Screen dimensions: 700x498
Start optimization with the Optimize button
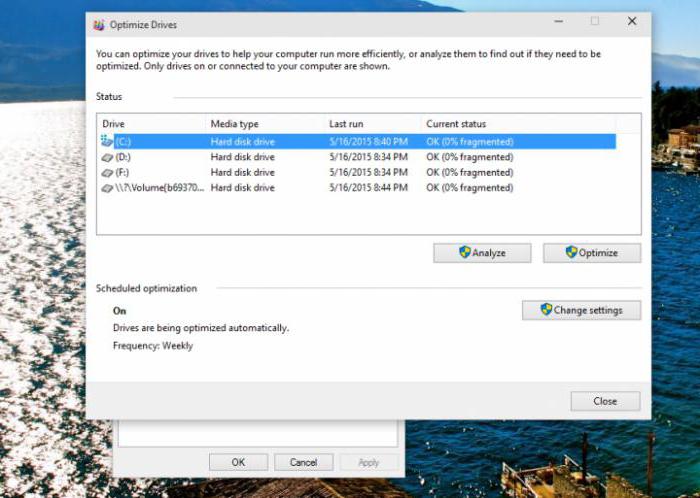(x=591, y=253)
